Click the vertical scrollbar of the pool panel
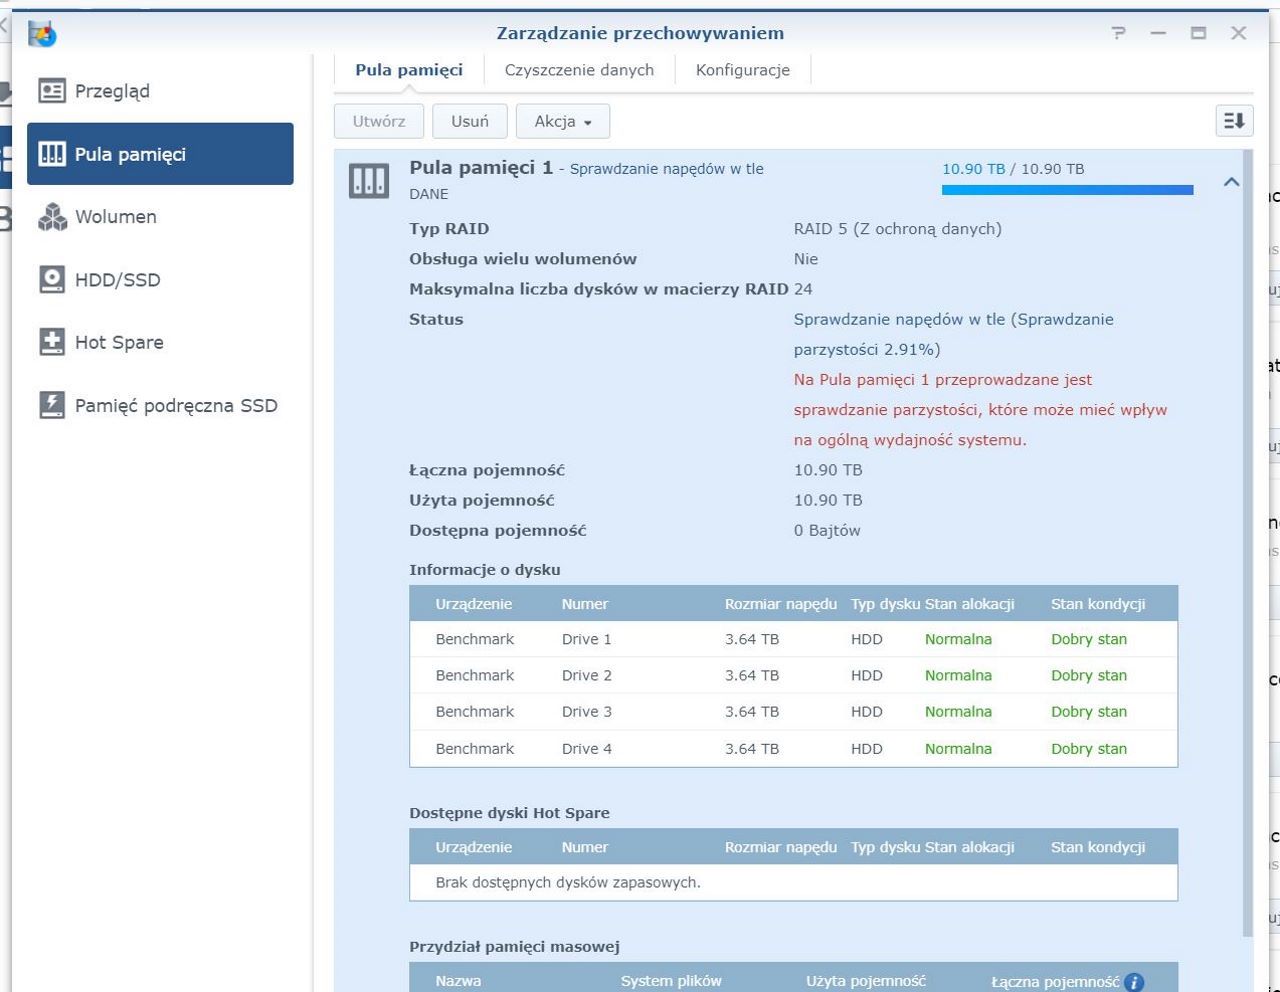 coord(1247,543)
